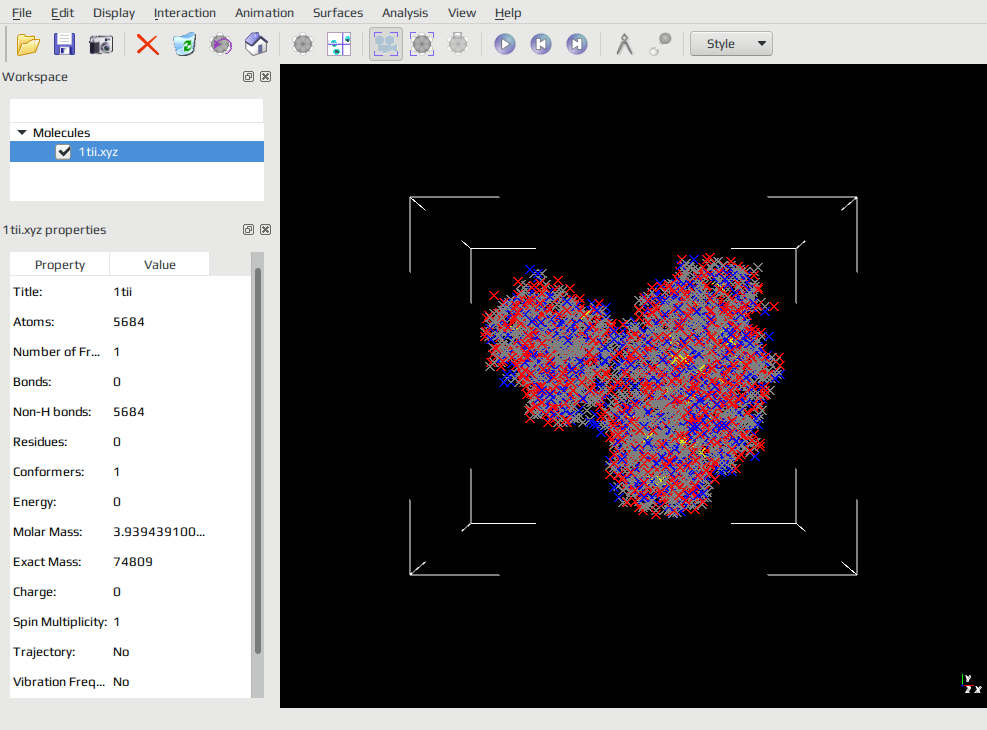Open the File menu
987x730 pixels.
(x=21, y=13)
